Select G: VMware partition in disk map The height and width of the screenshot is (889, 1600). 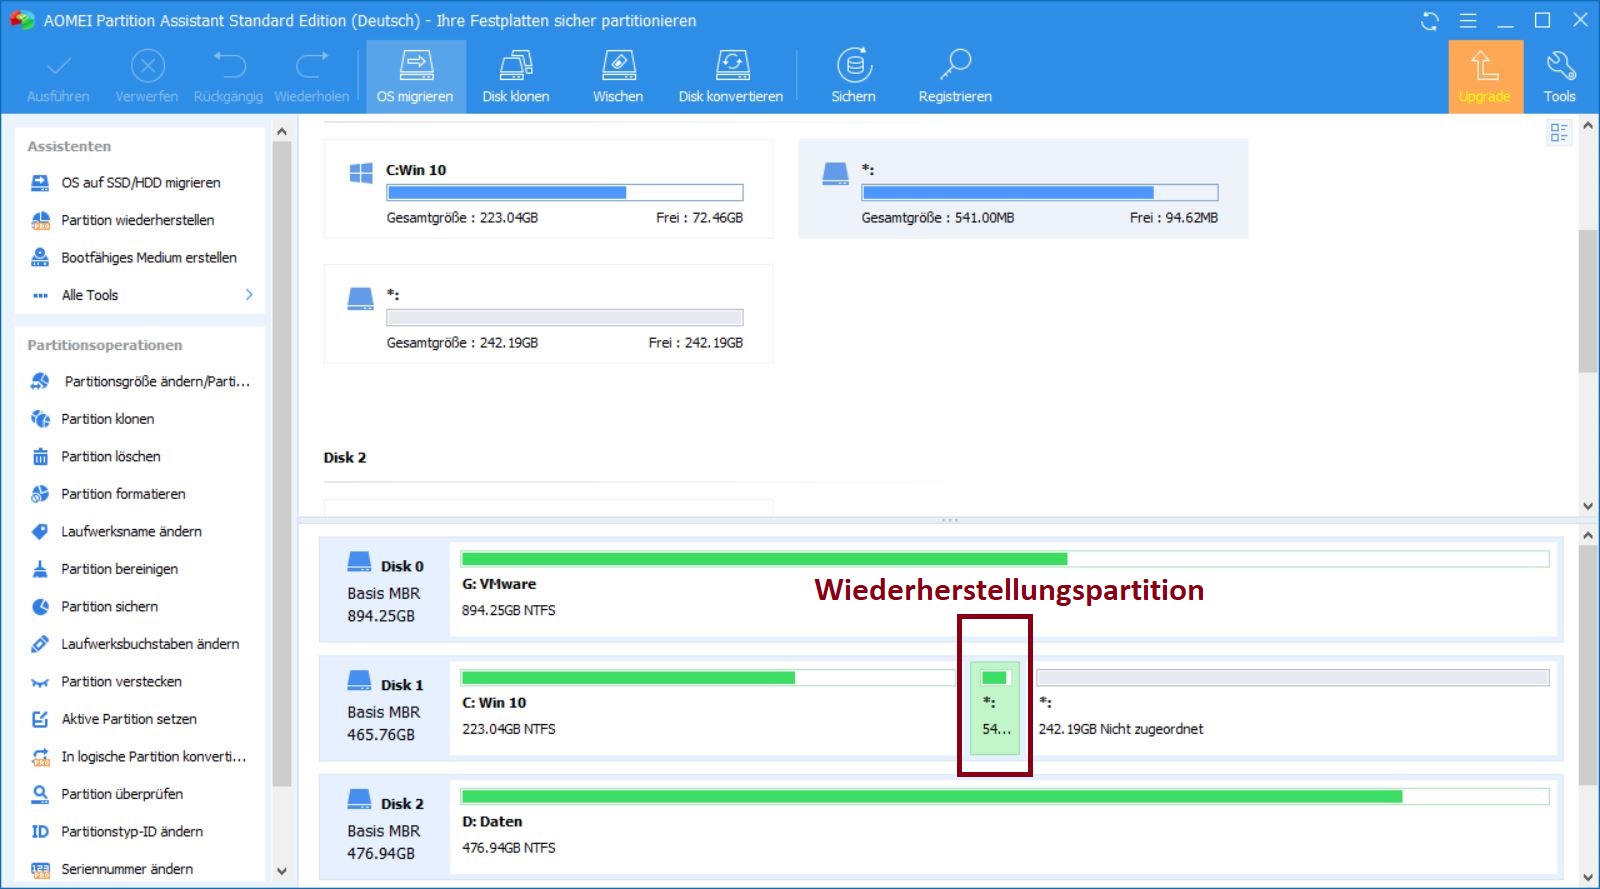click(x=1005, y=590)
